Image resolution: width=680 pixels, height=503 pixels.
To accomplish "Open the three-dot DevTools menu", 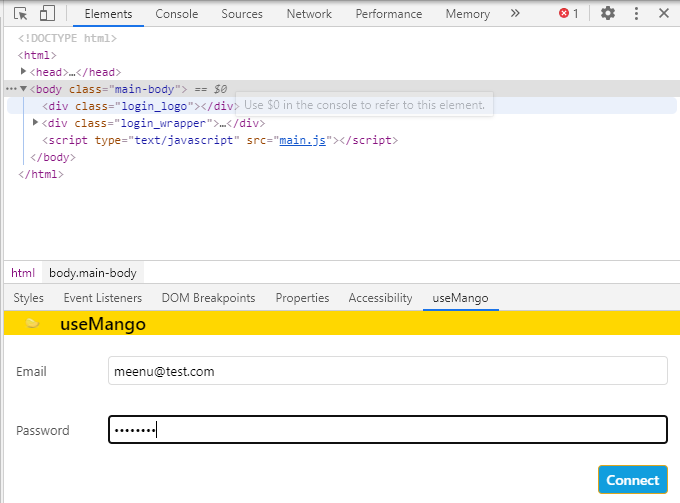I will 637,14.
